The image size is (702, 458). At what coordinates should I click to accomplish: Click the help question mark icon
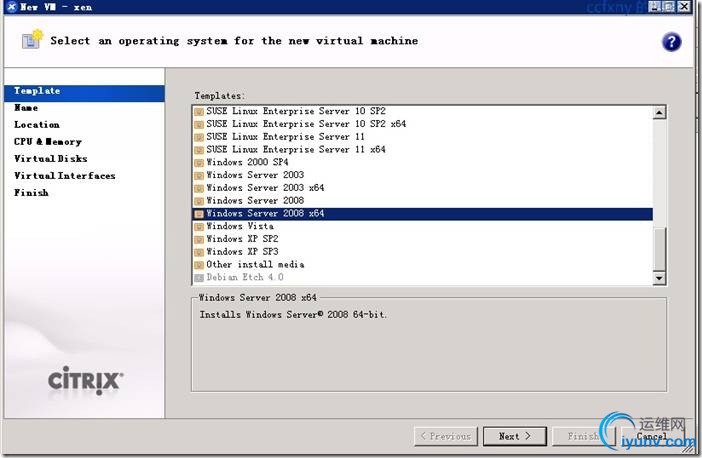[671, 42]
